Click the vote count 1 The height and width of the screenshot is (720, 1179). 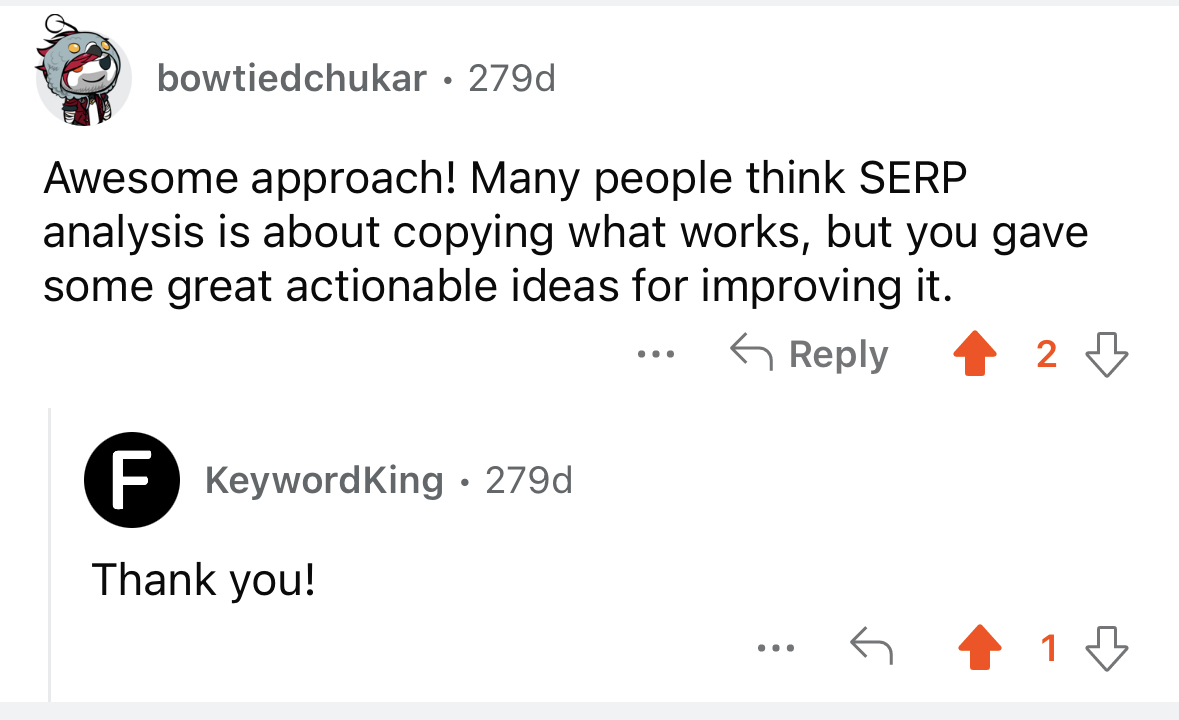pos(1049,648)
